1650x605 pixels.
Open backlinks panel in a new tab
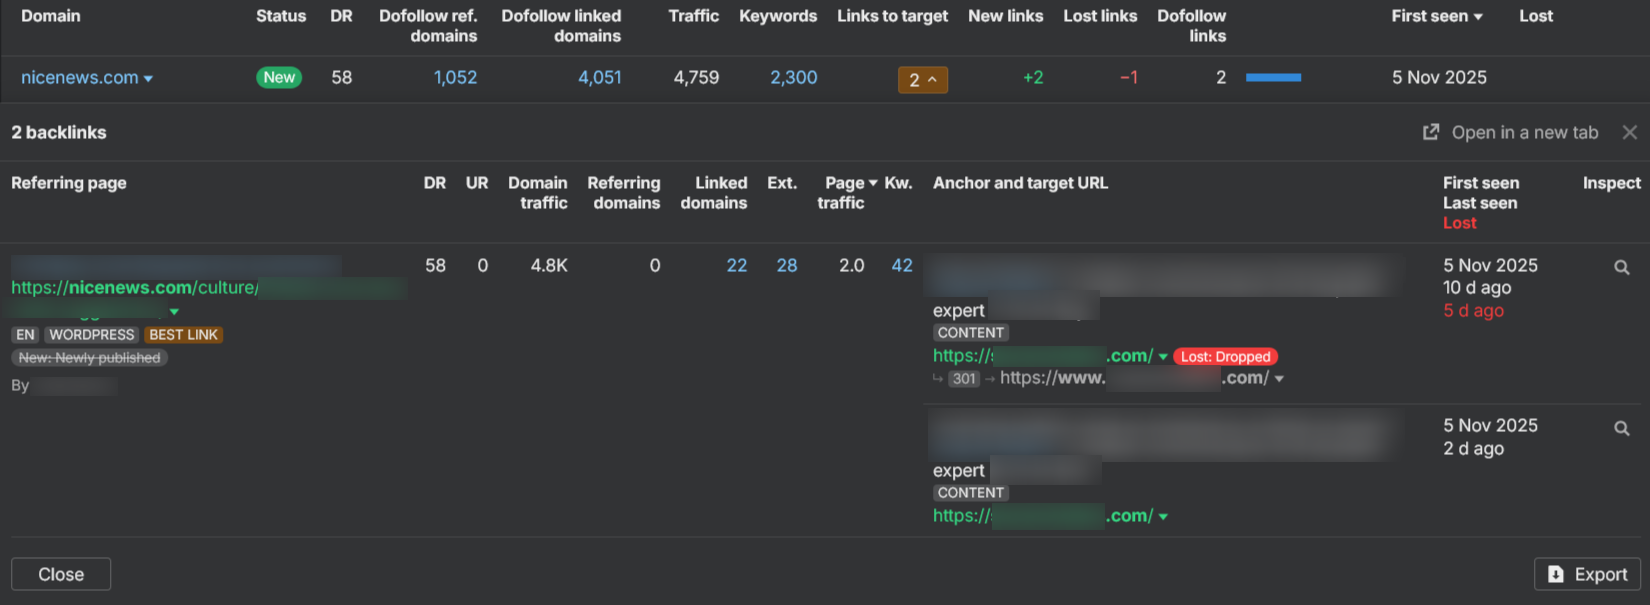1510,132
